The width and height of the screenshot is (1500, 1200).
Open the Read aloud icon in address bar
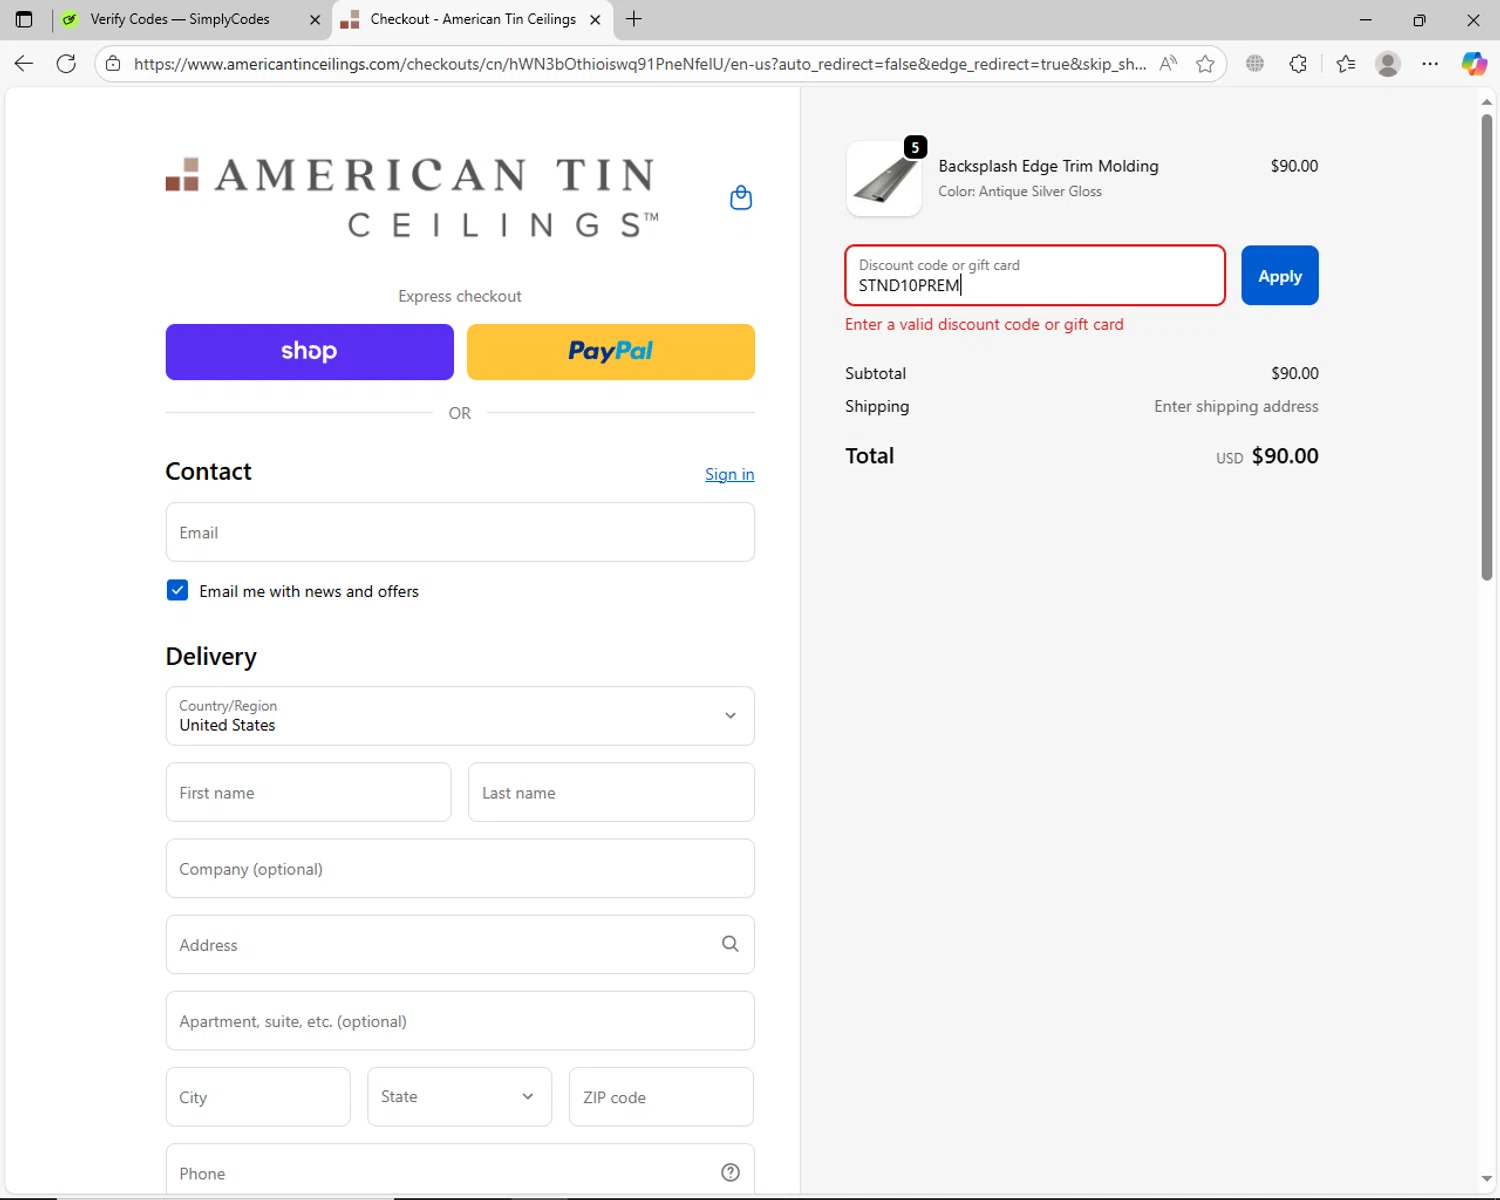pos(1168,64)
